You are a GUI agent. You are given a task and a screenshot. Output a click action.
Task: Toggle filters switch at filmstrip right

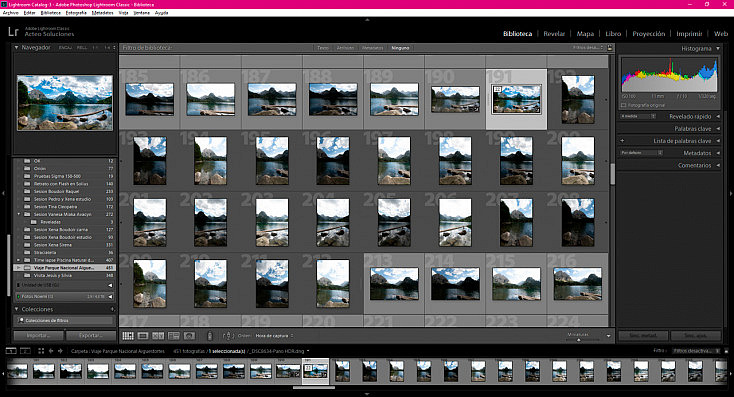(726, 351)
